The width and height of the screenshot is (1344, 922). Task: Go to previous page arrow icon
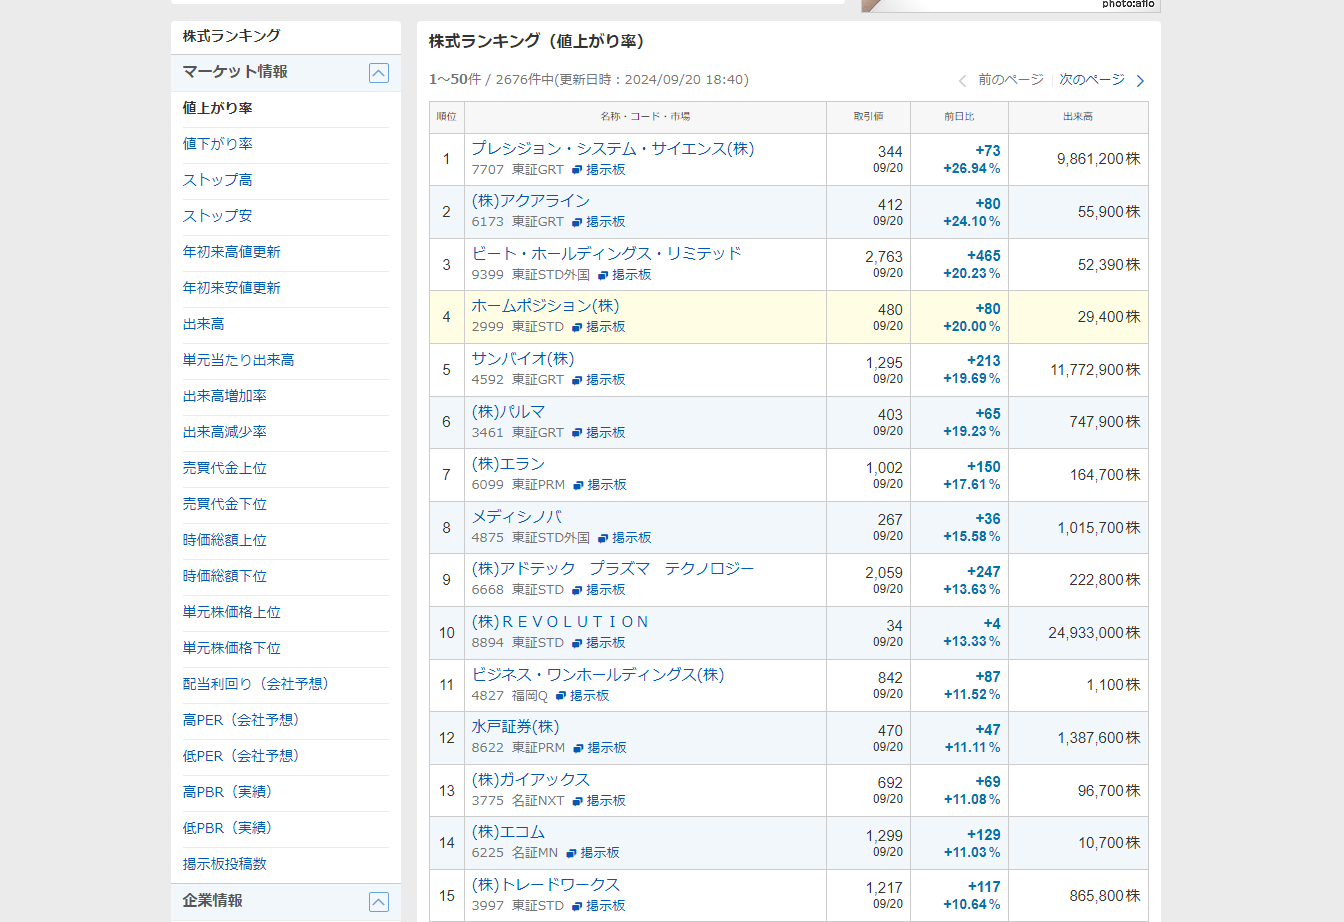pyautogui.click(x=962, y=81)
